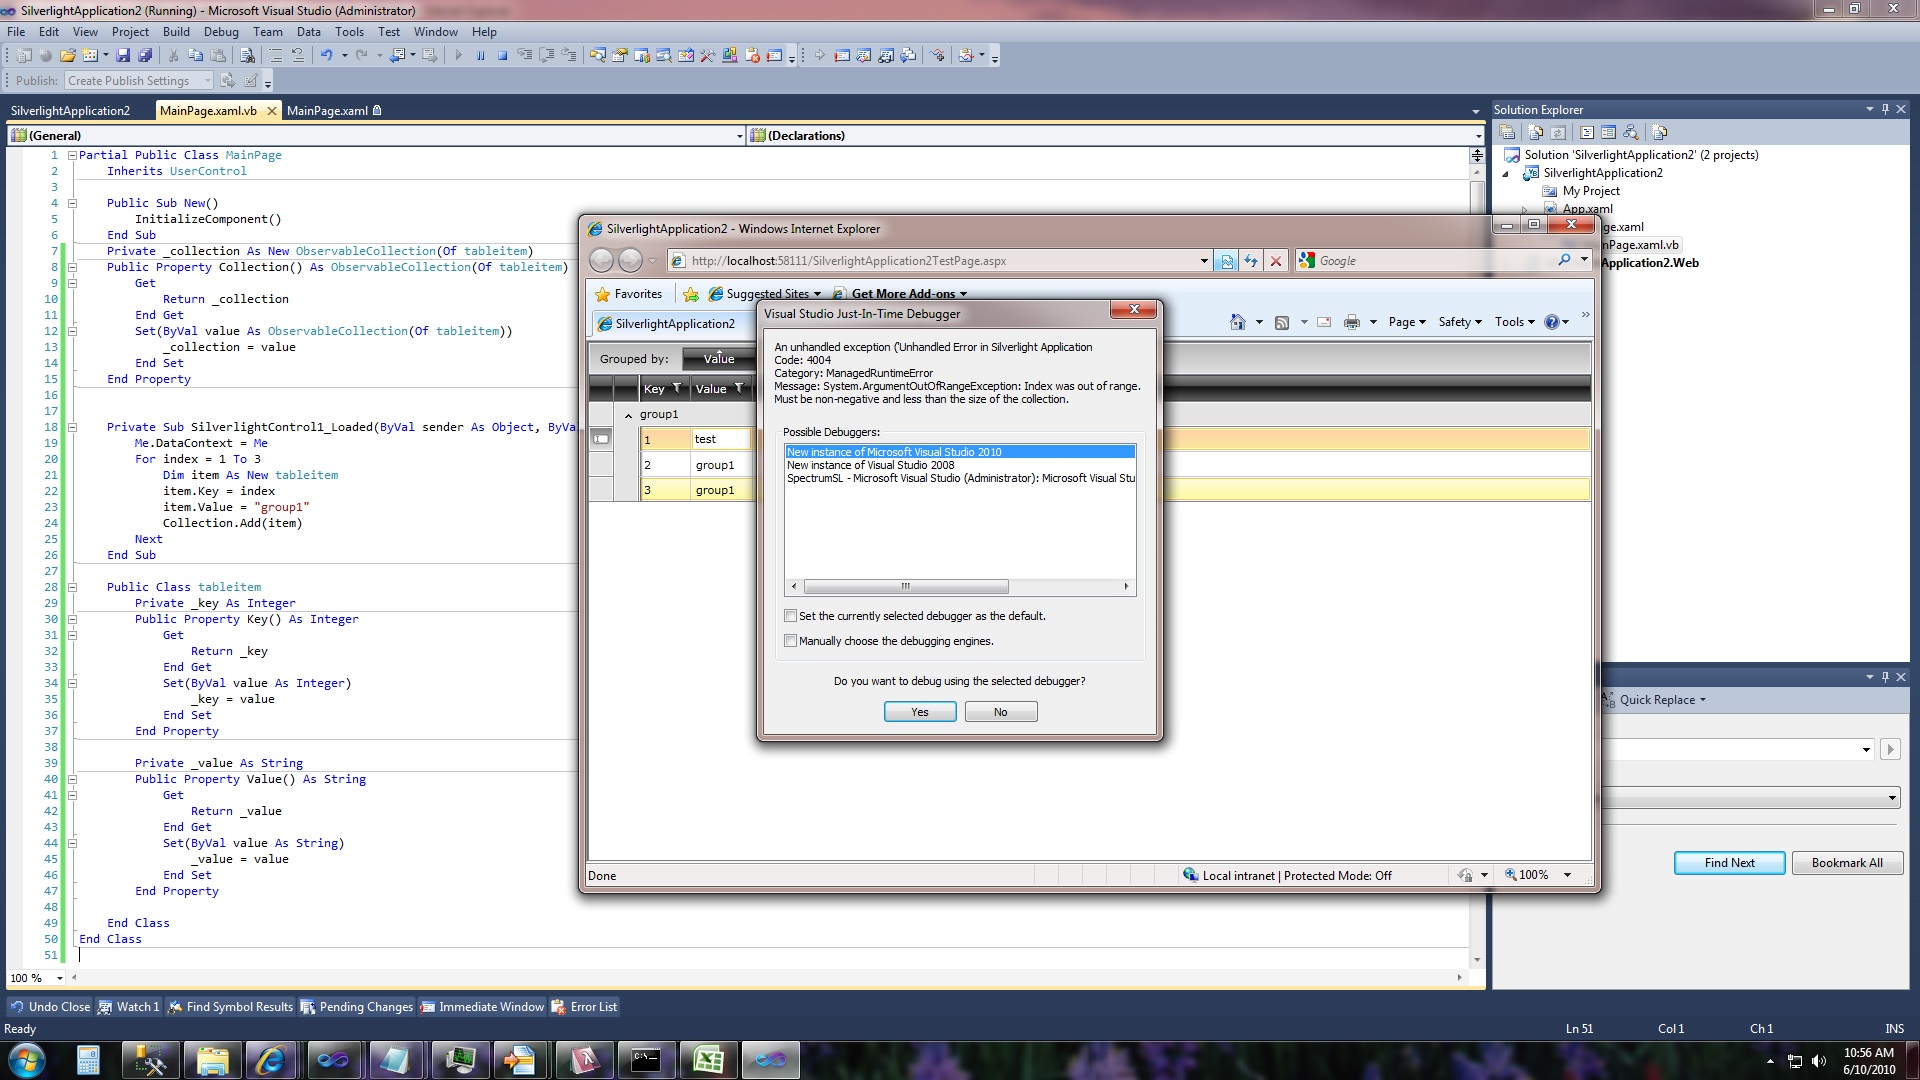Click the Pin icon on Solution Explorer panel

coord(1885,109)
